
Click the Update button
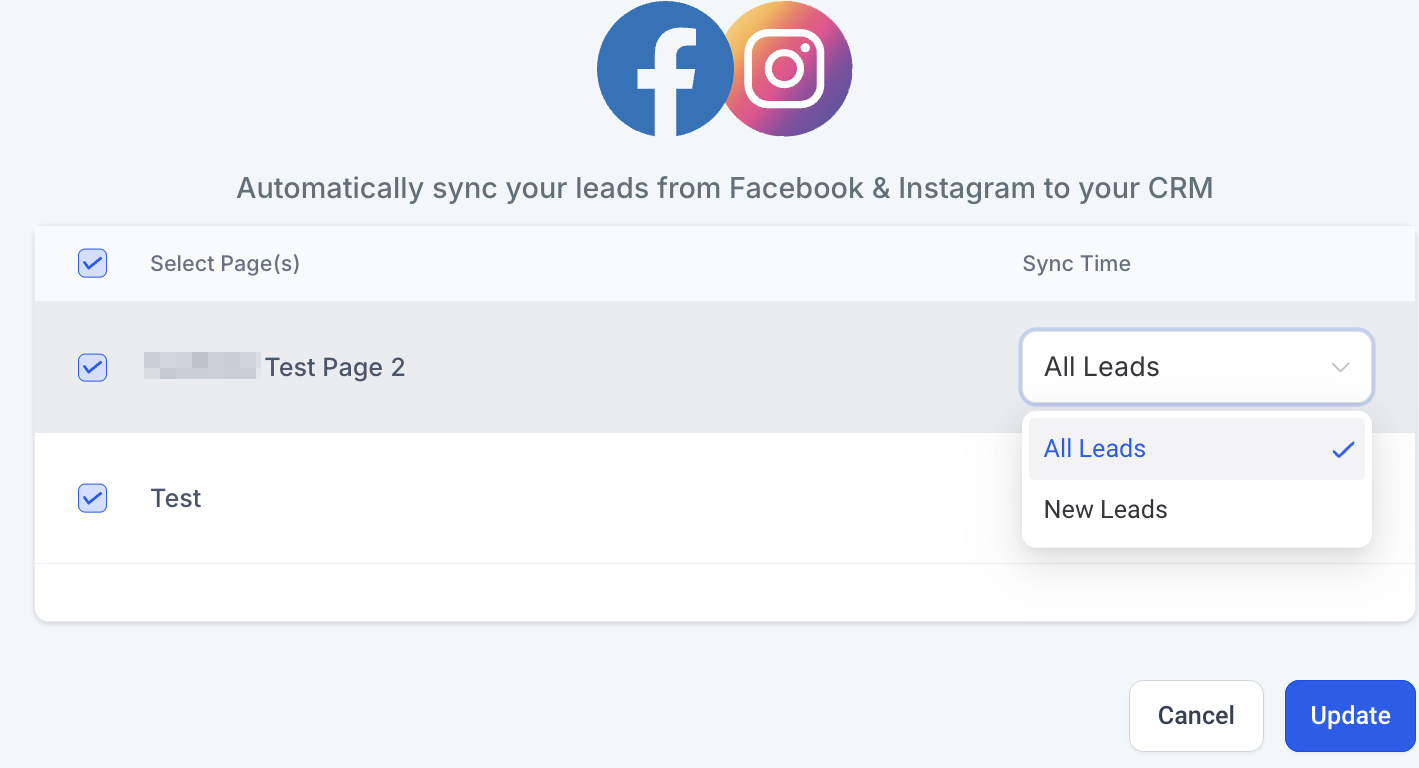[1350, 716]
